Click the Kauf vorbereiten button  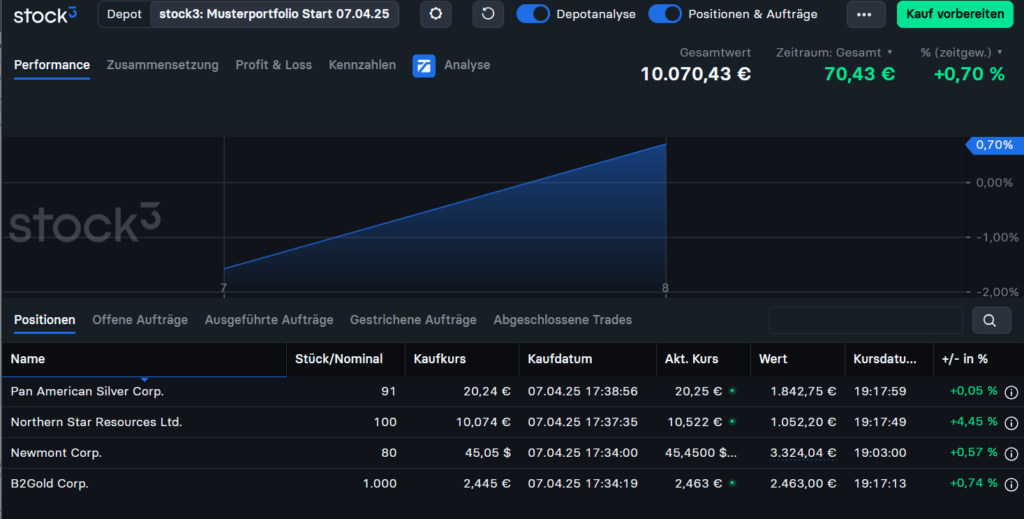tap(955, 14)
